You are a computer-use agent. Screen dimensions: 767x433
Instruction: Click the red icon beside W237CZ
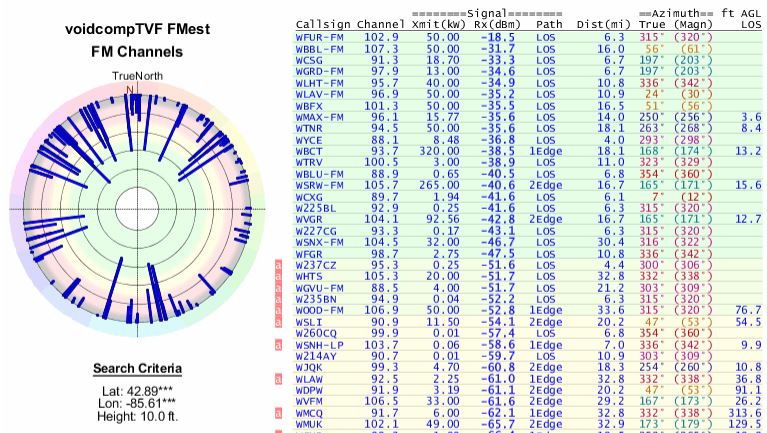[x=280, y=265]
